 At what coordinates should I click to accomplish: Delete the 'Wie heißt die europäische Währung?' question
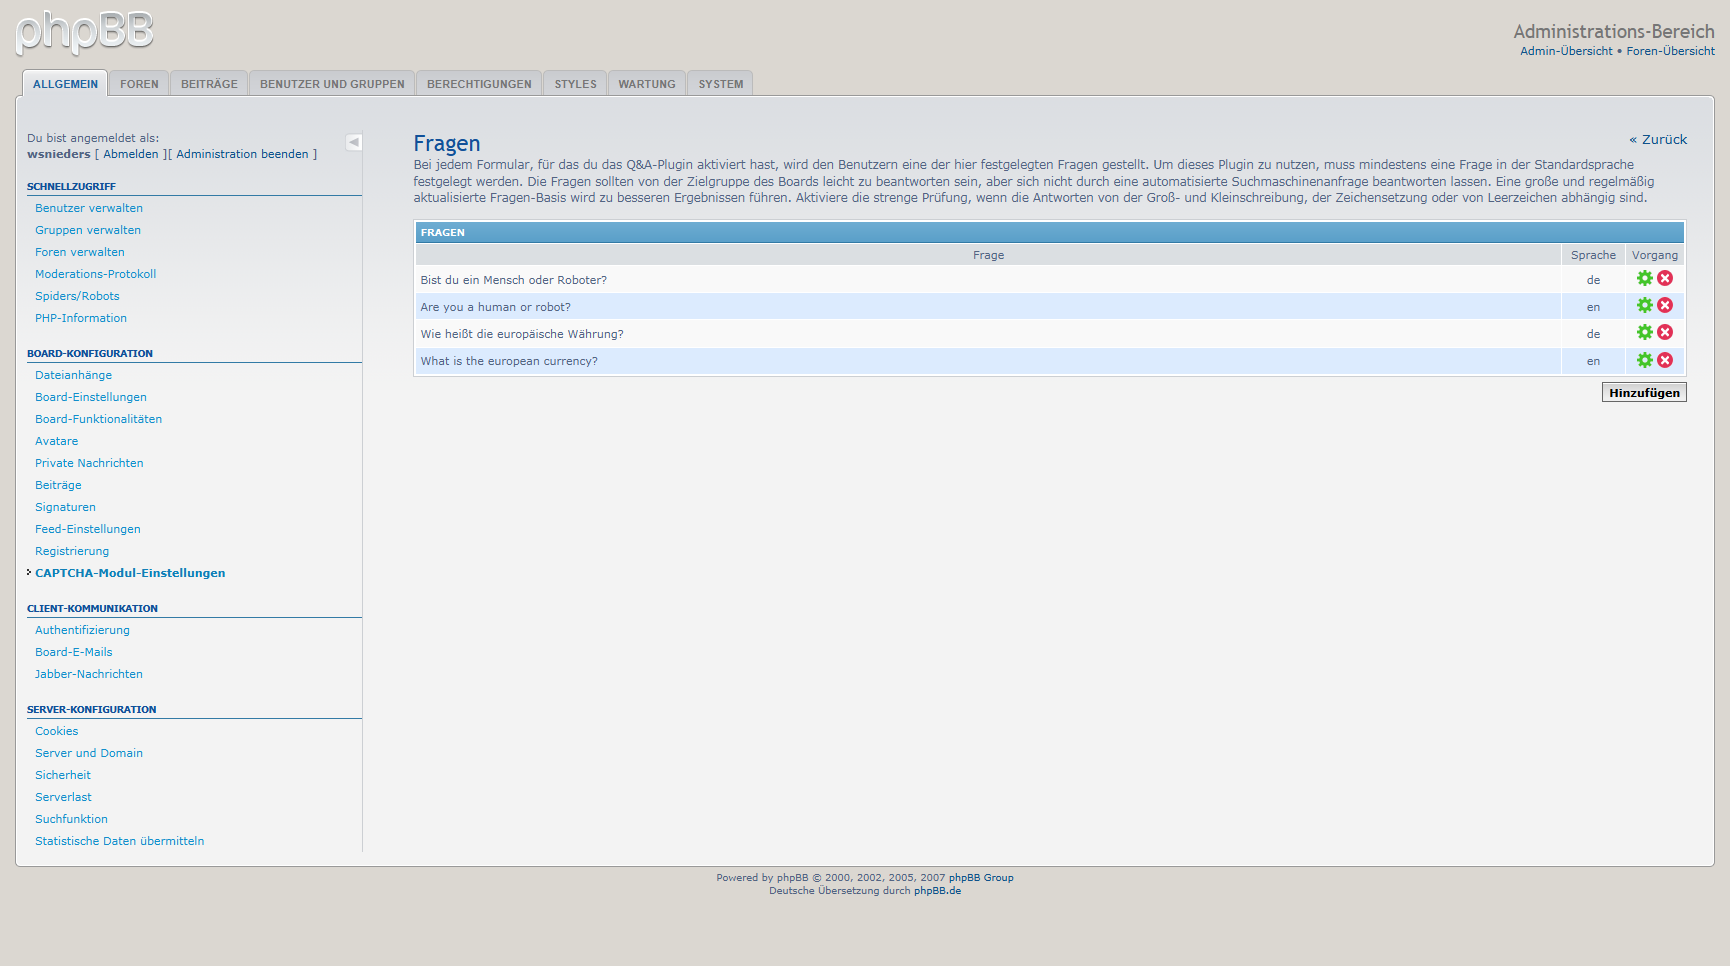pos(1665,333)
